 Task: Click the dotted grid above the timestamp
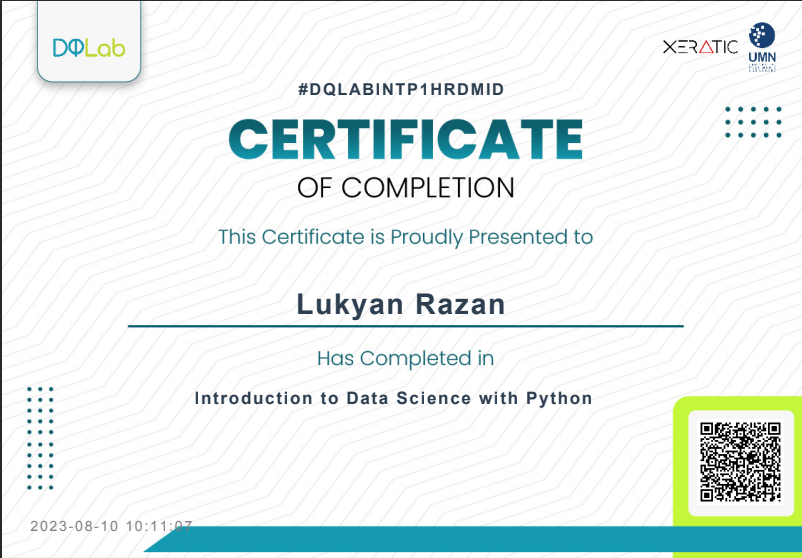point(40,439)
